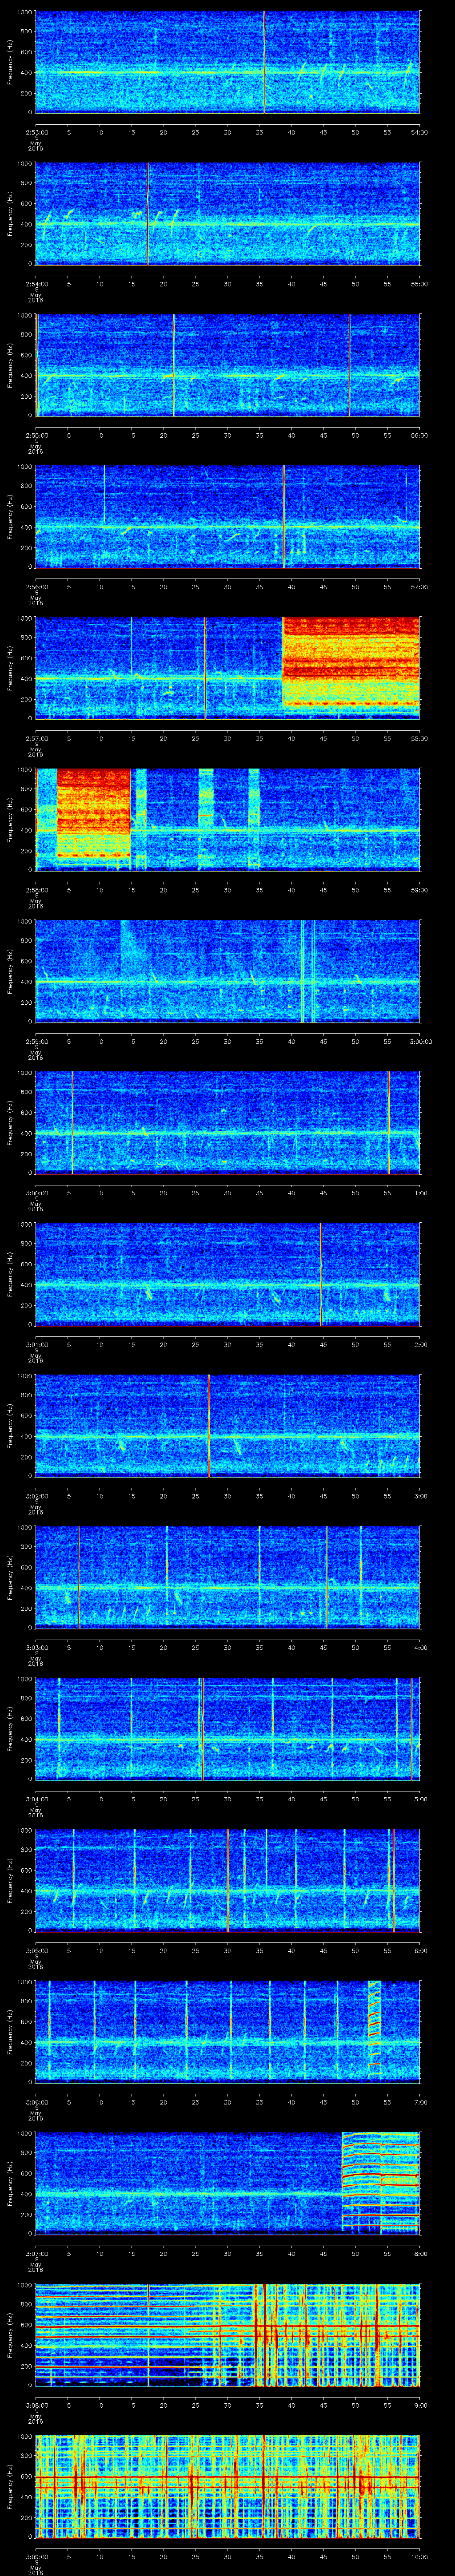
Task: Select the large red broadband block in 2:57:00 spectrogram
Action: click(x=351, y=661)
